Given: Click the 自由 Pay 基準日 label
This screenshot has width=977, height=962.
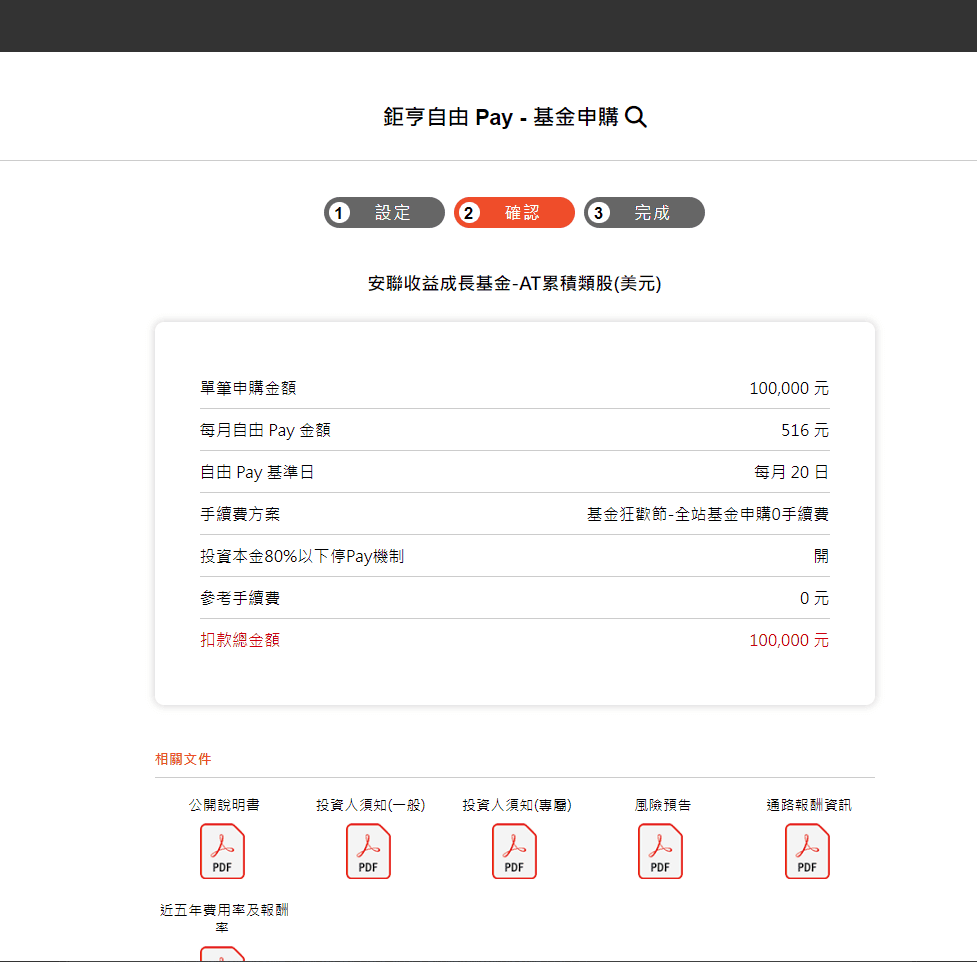Looking at the screenshot, I should pyautogui.click(x=256, y=472).
